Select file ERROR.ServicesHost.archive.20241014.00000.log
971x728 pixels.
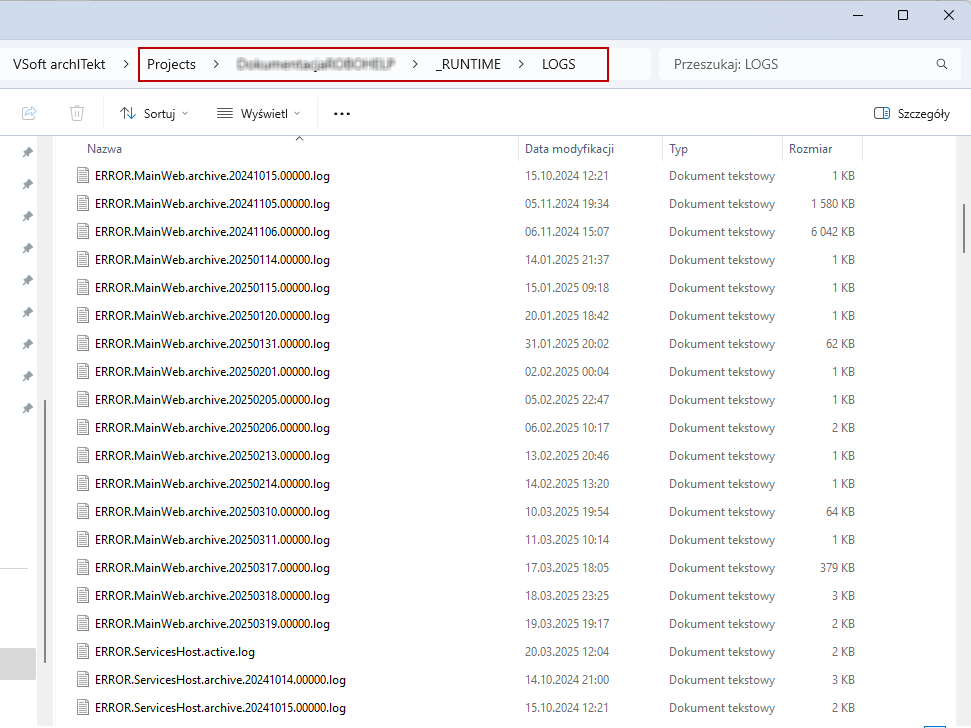coord(220,680)
